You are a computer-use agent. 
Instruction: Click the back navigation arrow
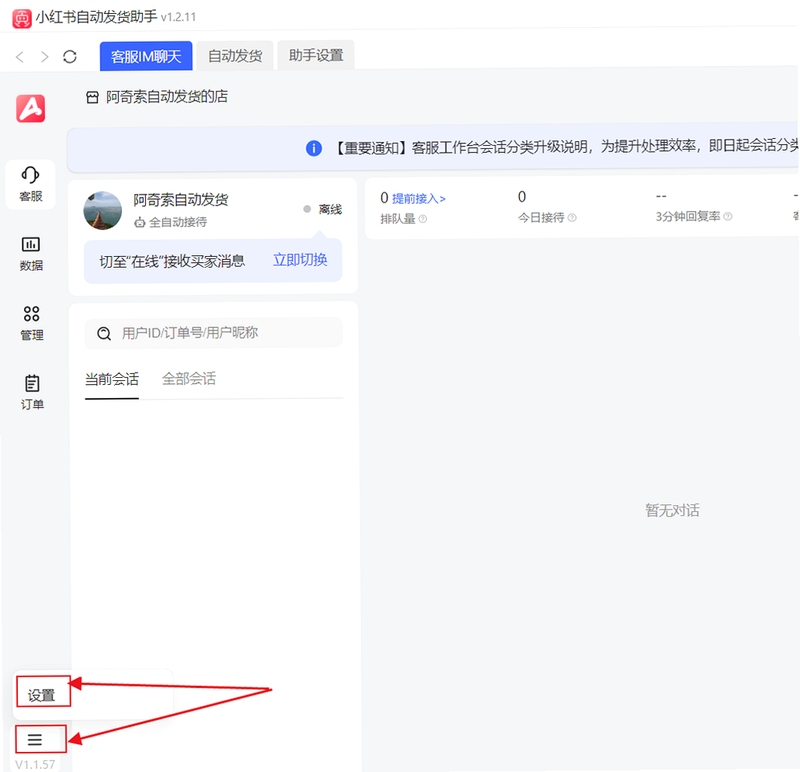pyautogui.click(x=20, y=57)
